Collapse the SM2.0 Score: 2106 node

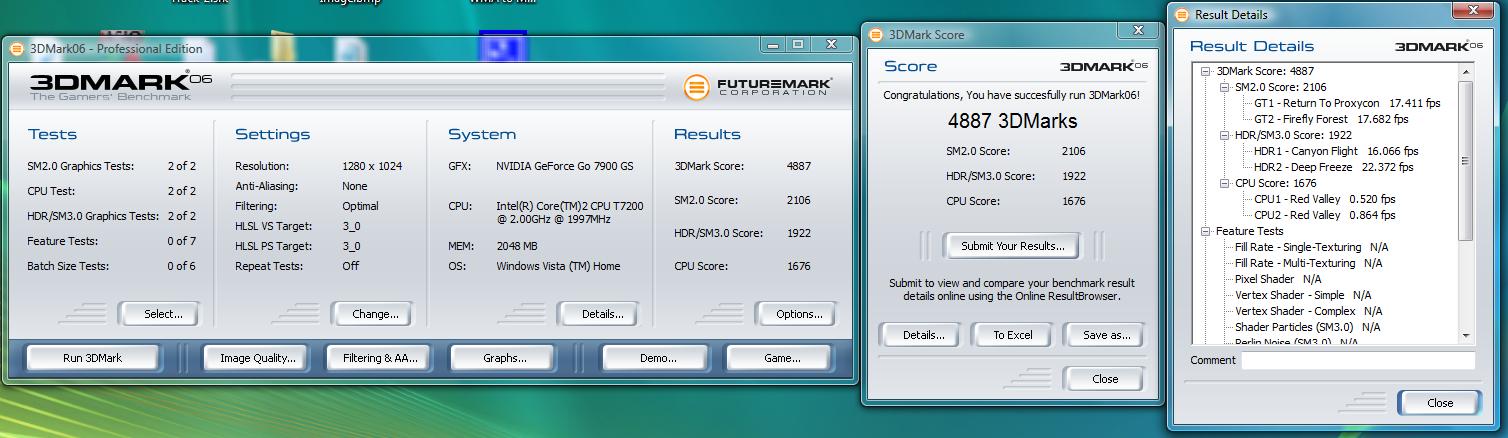[1225, 87]
